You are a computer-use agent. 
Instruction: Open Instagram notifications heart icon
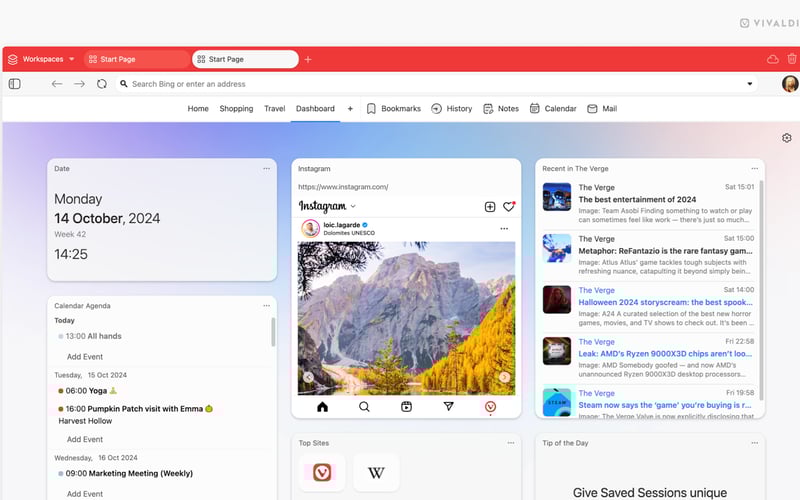click(x=509, y=207)
